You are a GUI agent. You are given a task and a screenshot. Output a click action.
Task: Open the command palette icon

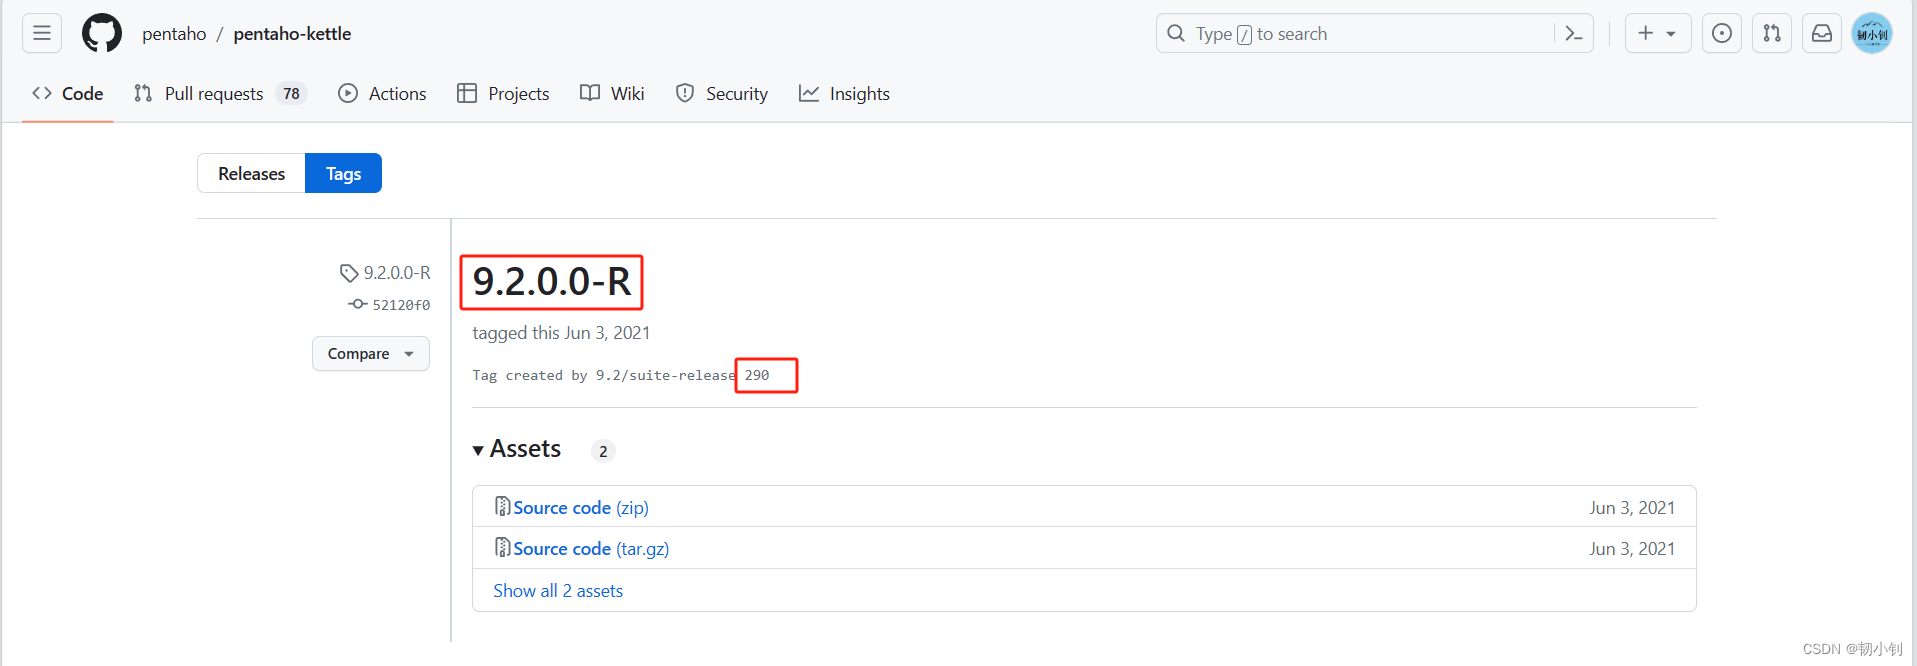point(1573,33)
